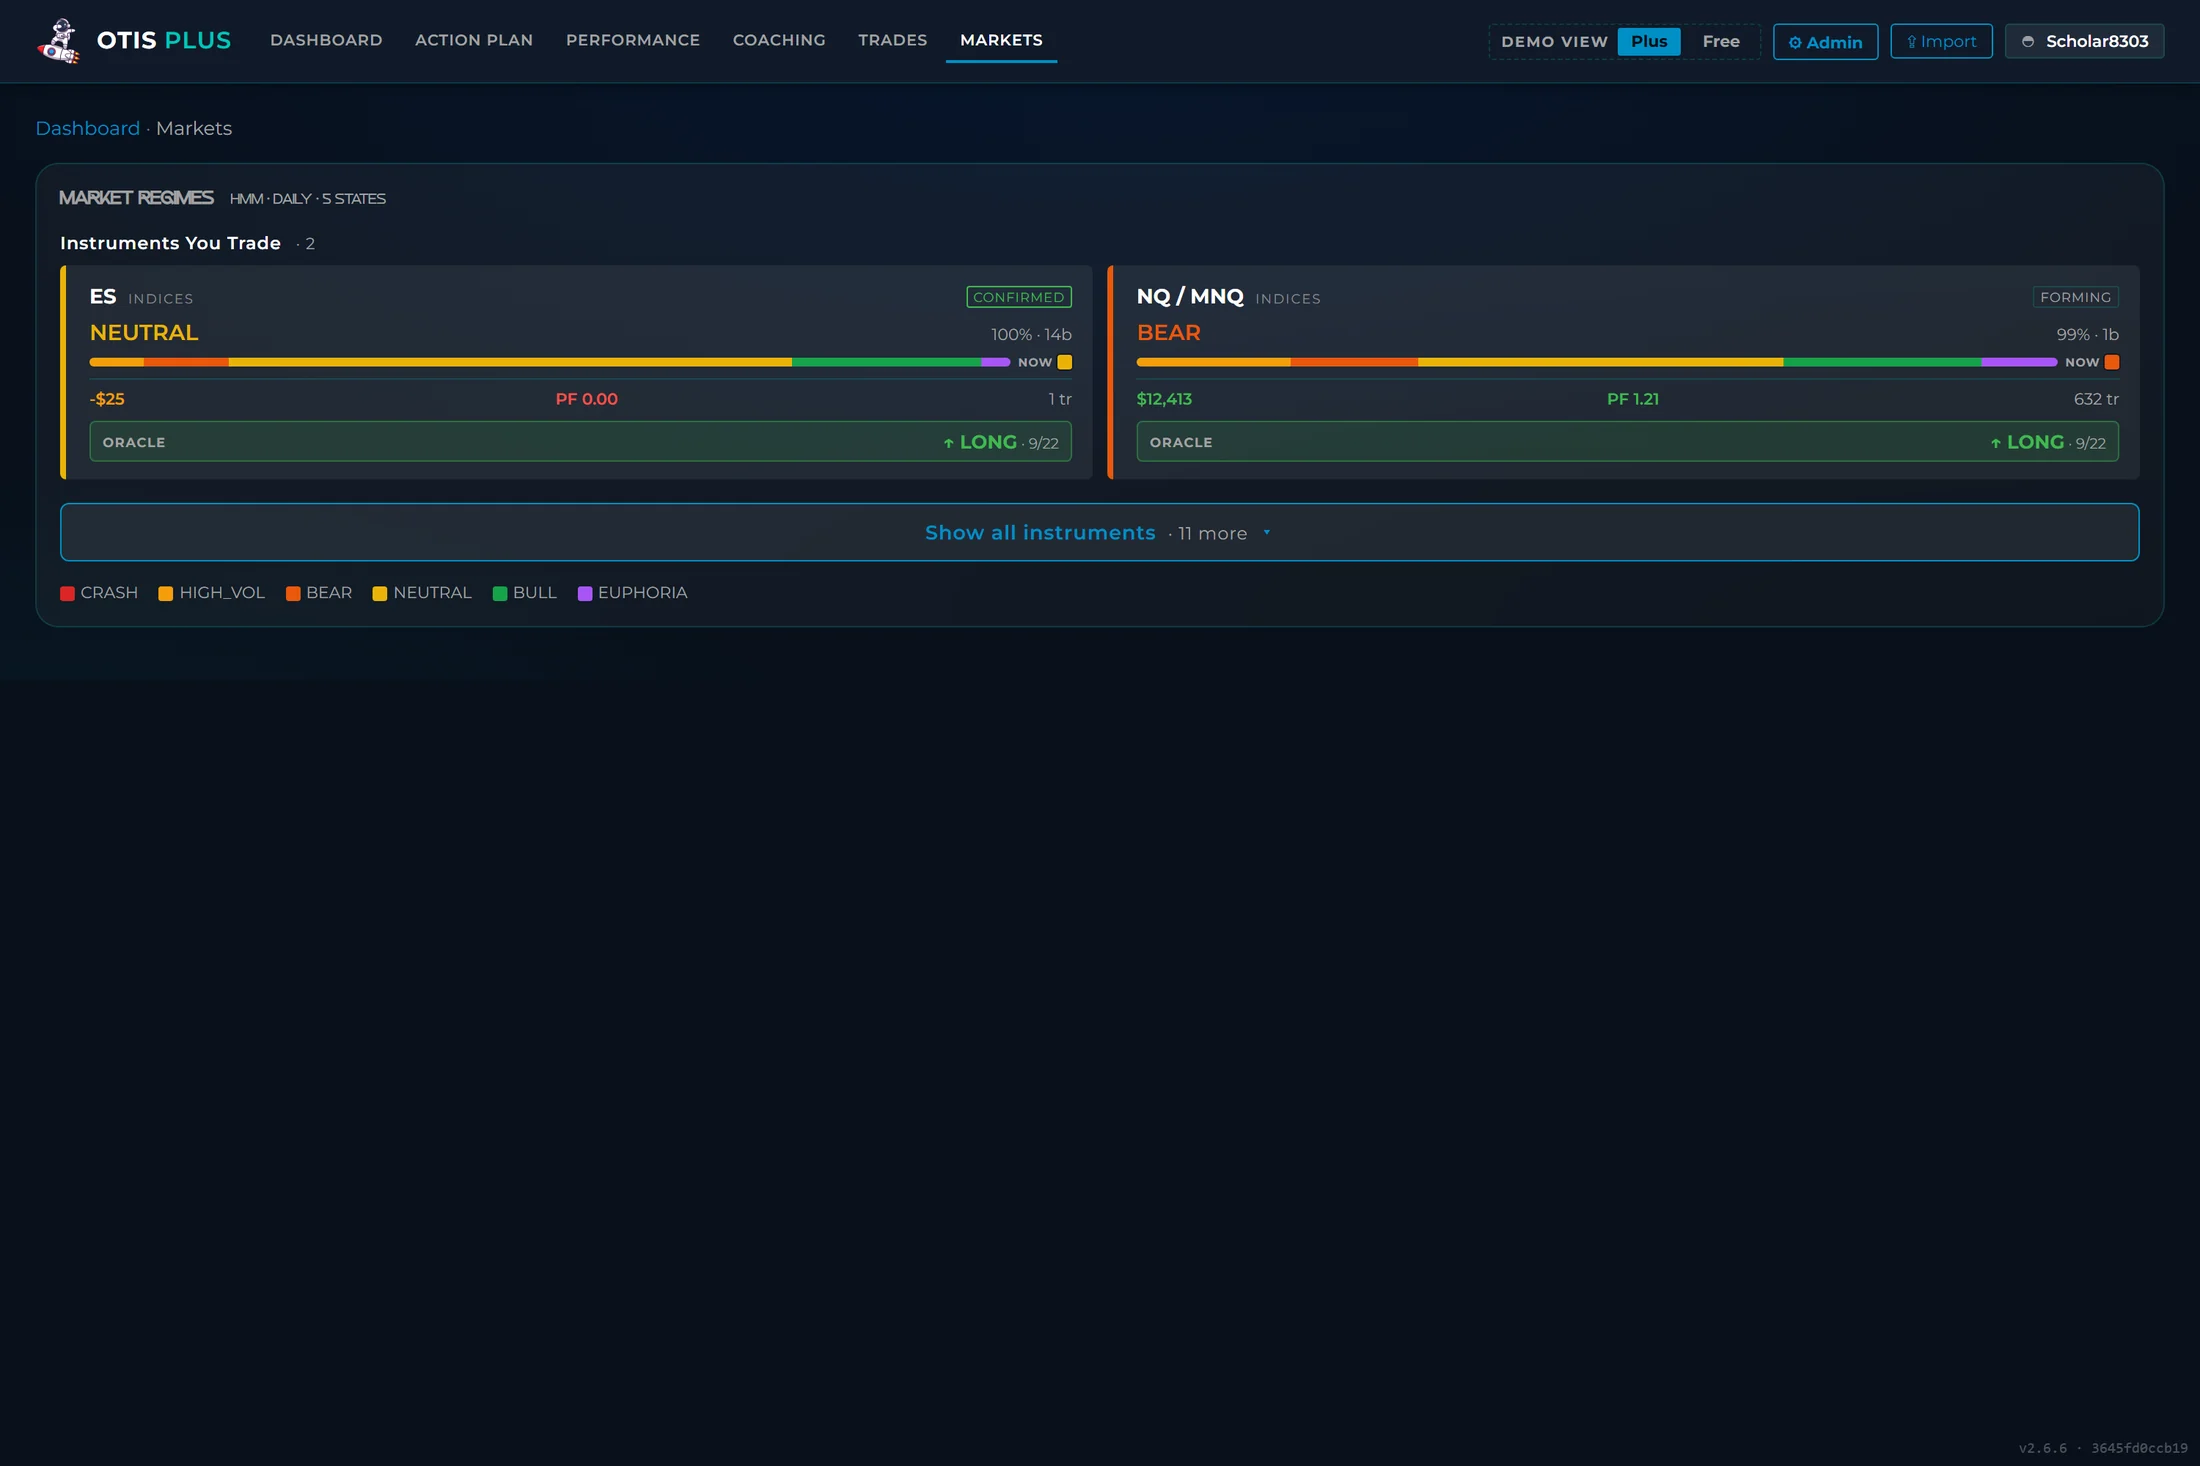Click the user avatar icon beside Scholar8303
Screen dimensions: 2200x1466
pyautogui.click(x=2028, y=42)
